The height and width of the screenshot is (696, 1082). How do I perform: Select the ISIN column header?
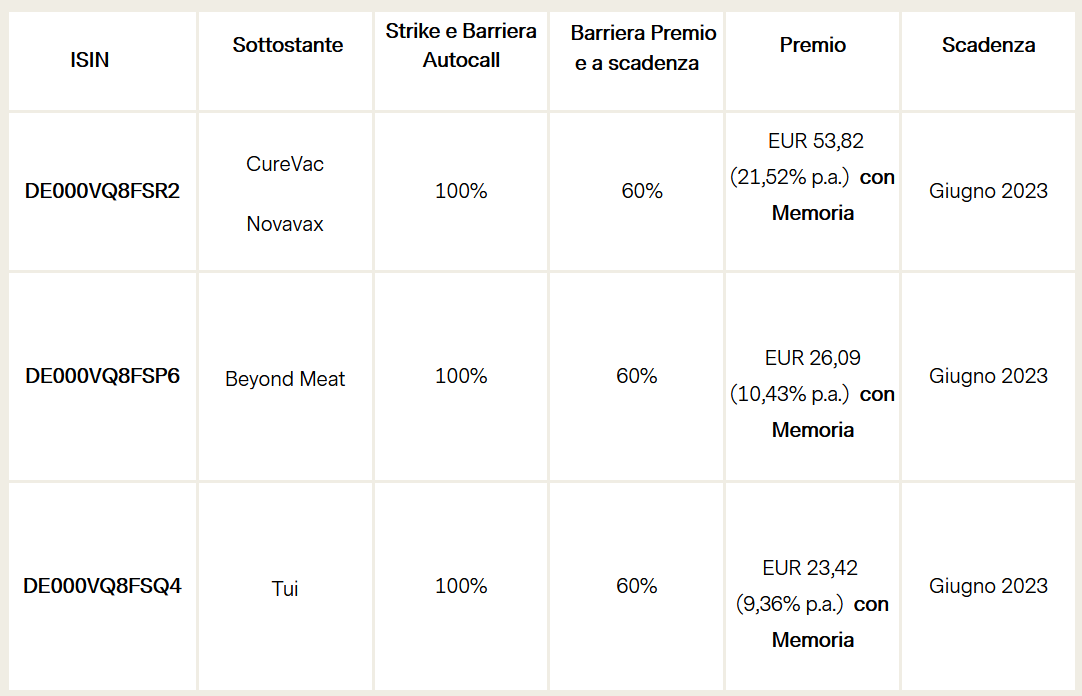(90, 60)
